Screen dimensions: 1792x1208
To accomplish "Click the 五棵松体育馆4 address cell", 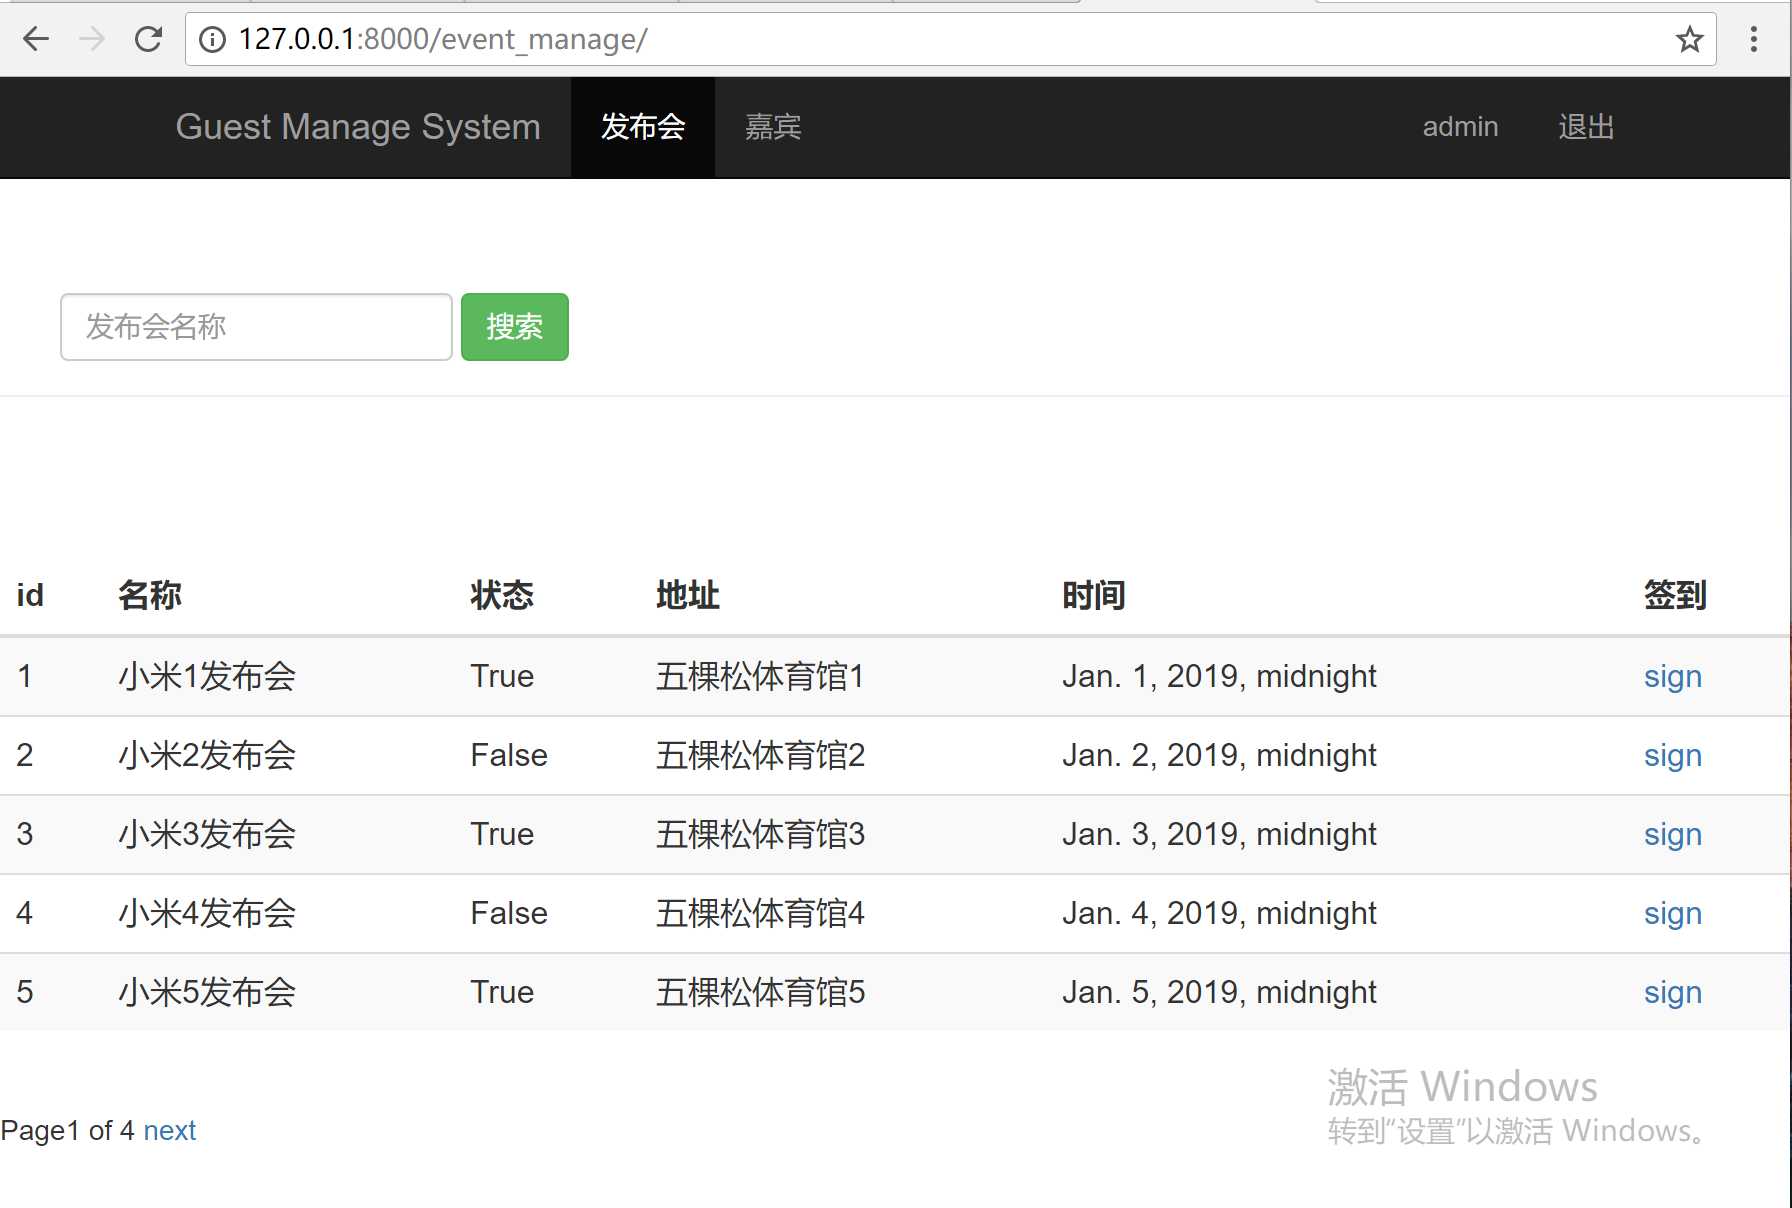I will (x=760, y=914).
